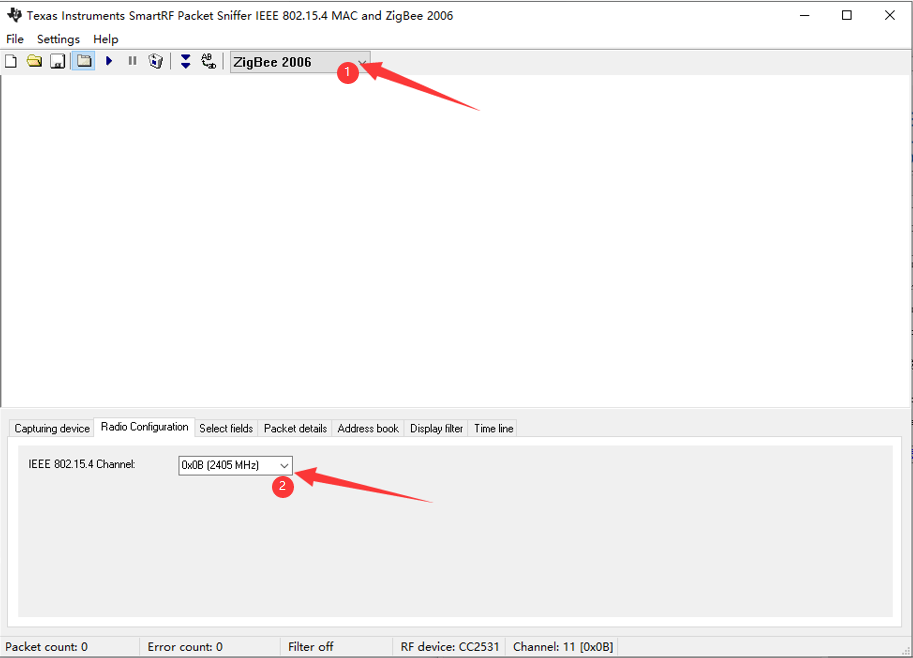The image size is (913, 658).
Task: Click the RF device: CC2531 status entry
Action: (x=450, y=646)
